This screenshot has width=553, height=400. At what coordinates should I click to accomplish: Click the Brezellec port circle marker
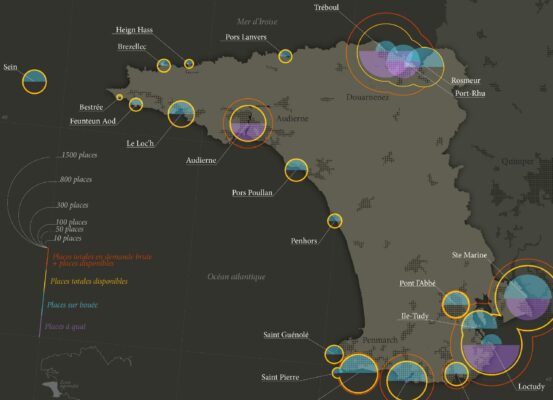164,65
